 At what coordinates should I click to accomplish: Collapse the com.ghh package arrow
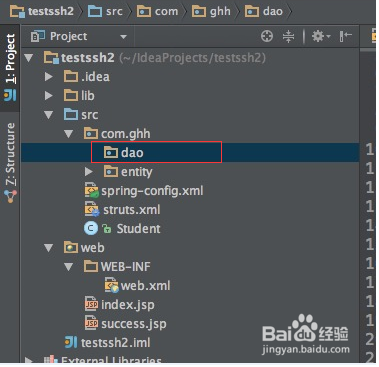click(x=69, y=134)
